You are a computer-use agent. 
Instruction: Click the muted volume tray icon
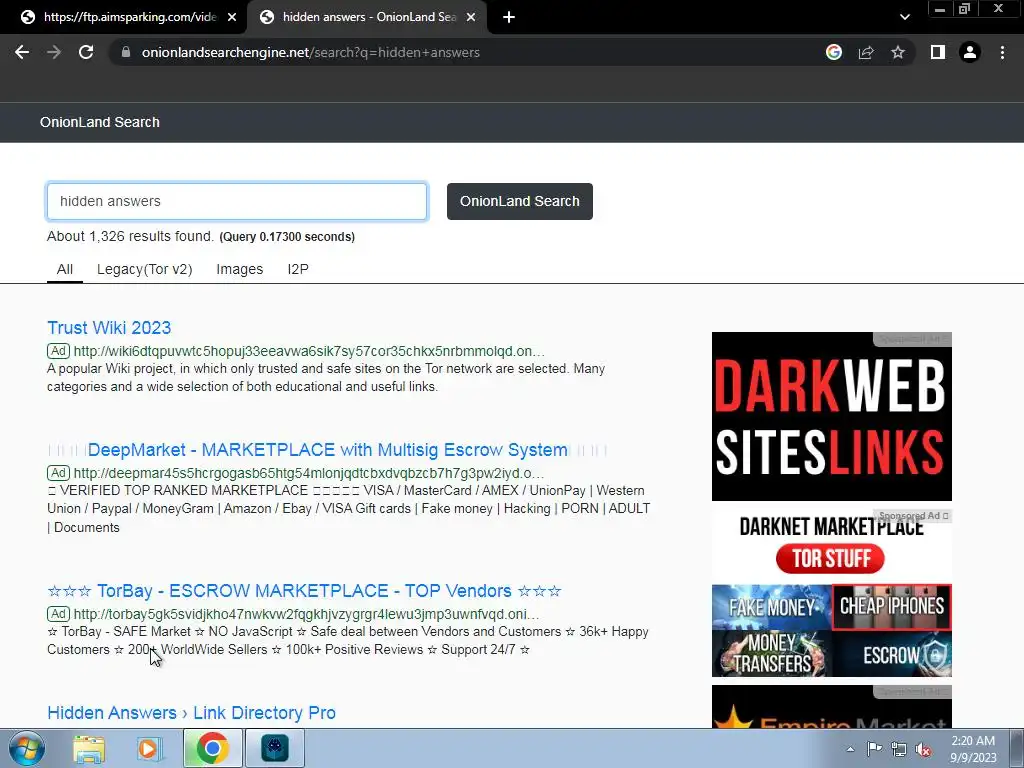point(923,749)
